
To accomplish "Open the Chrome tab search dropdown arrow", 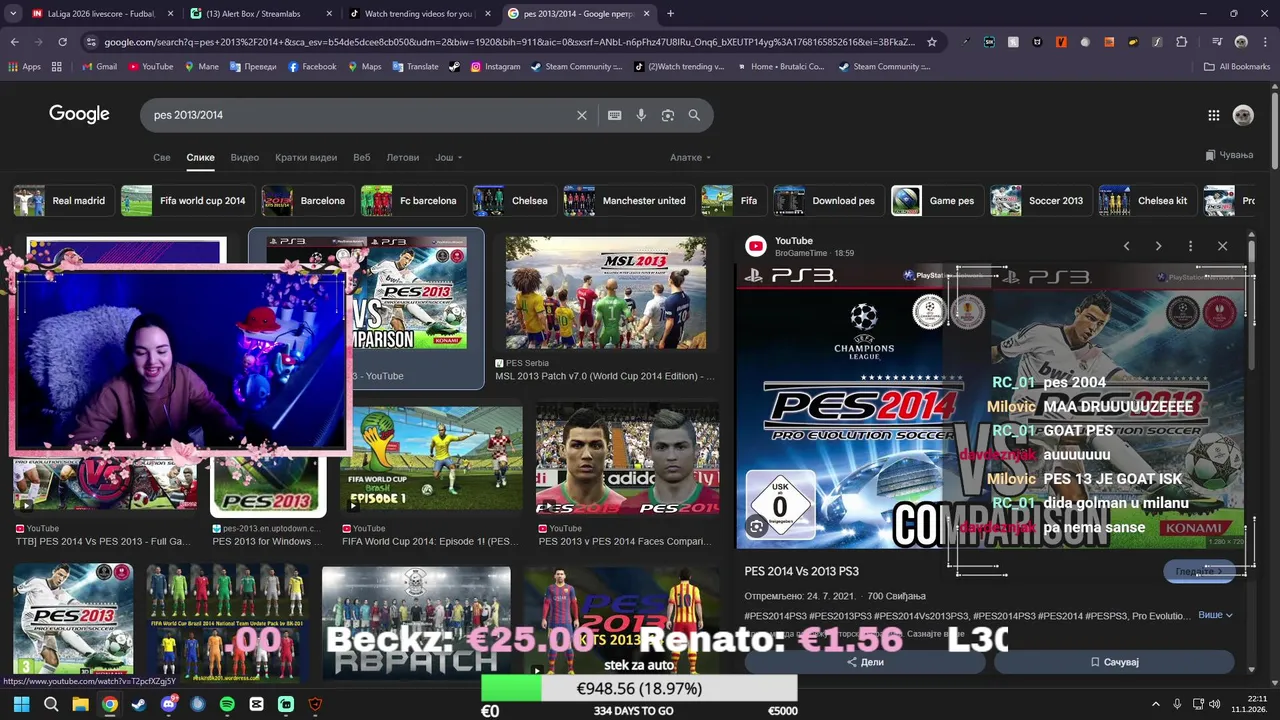I will coord(13,14).
